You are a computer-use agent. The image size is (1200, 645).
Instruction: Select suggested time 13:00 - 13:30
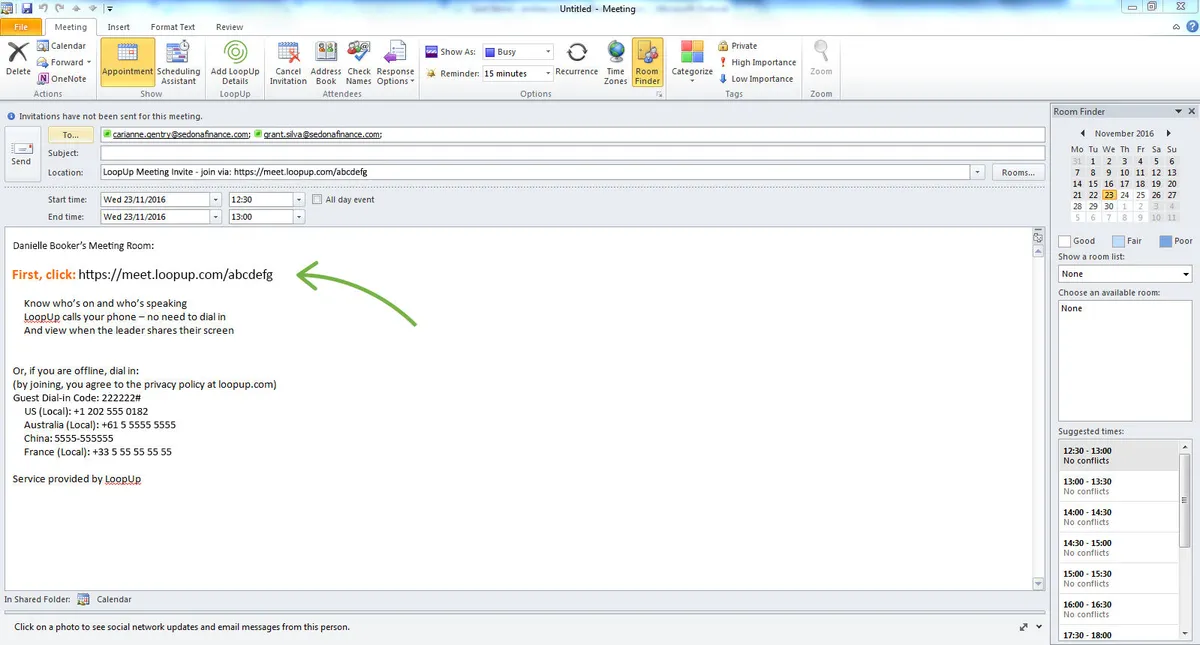click(1119, 486)
